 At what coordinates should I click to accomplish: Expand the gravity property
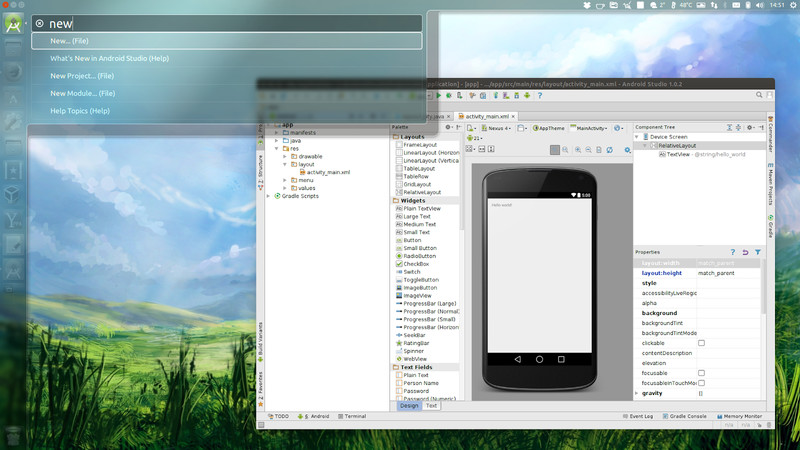point(637,393)
